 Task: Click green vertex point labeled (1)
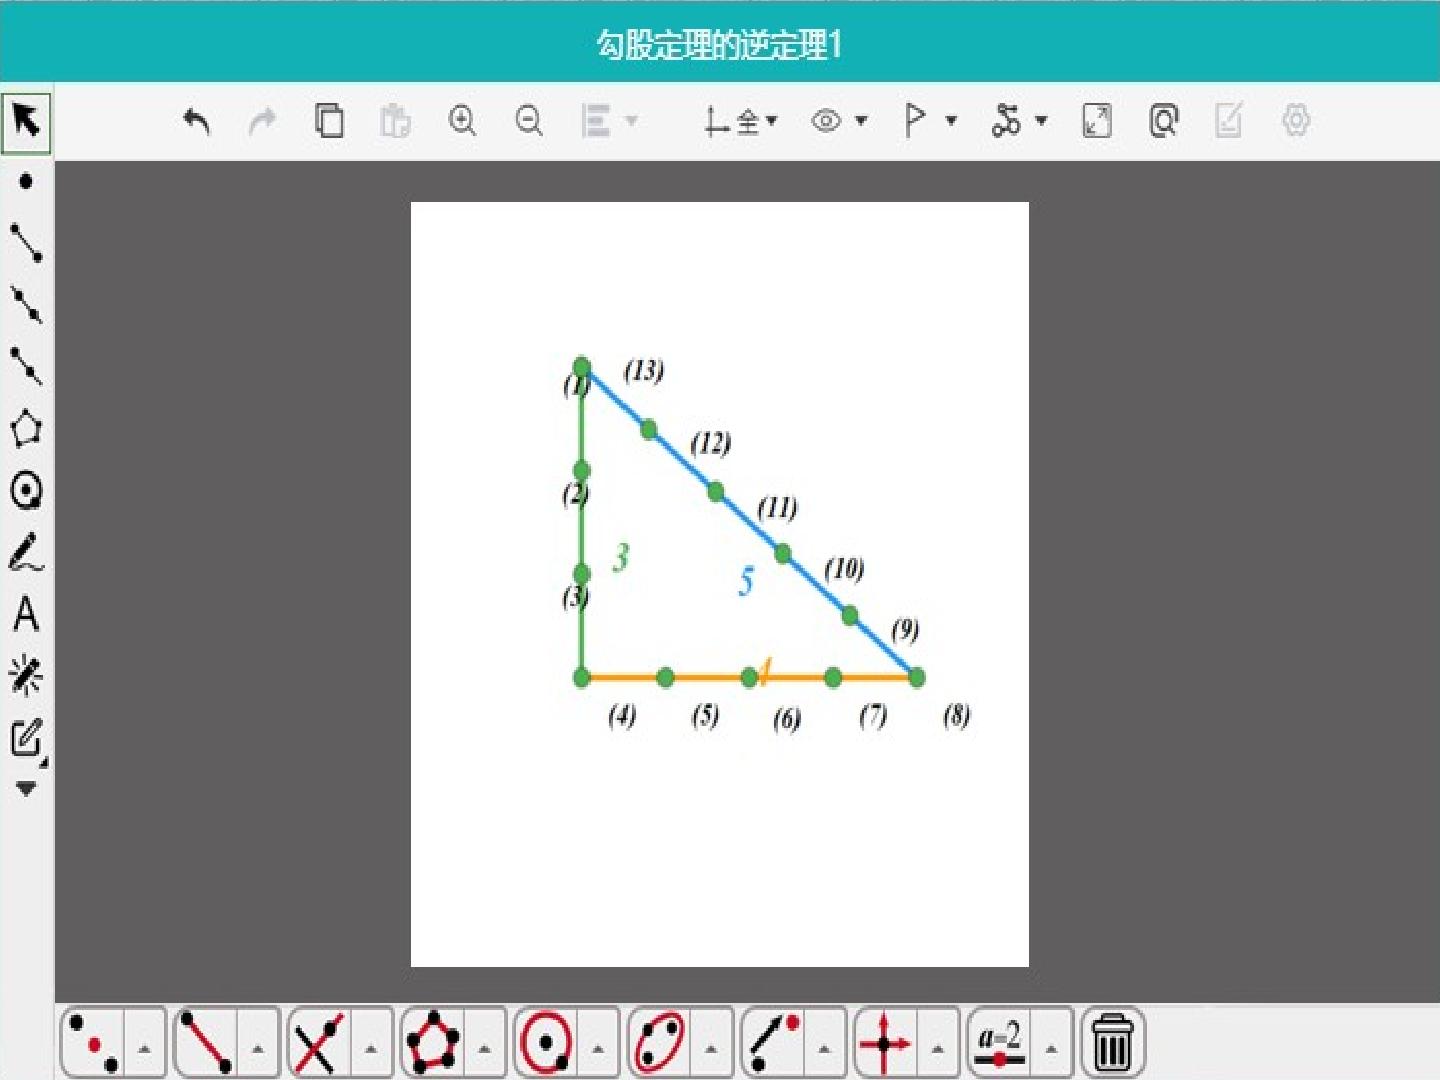[582, 367]
